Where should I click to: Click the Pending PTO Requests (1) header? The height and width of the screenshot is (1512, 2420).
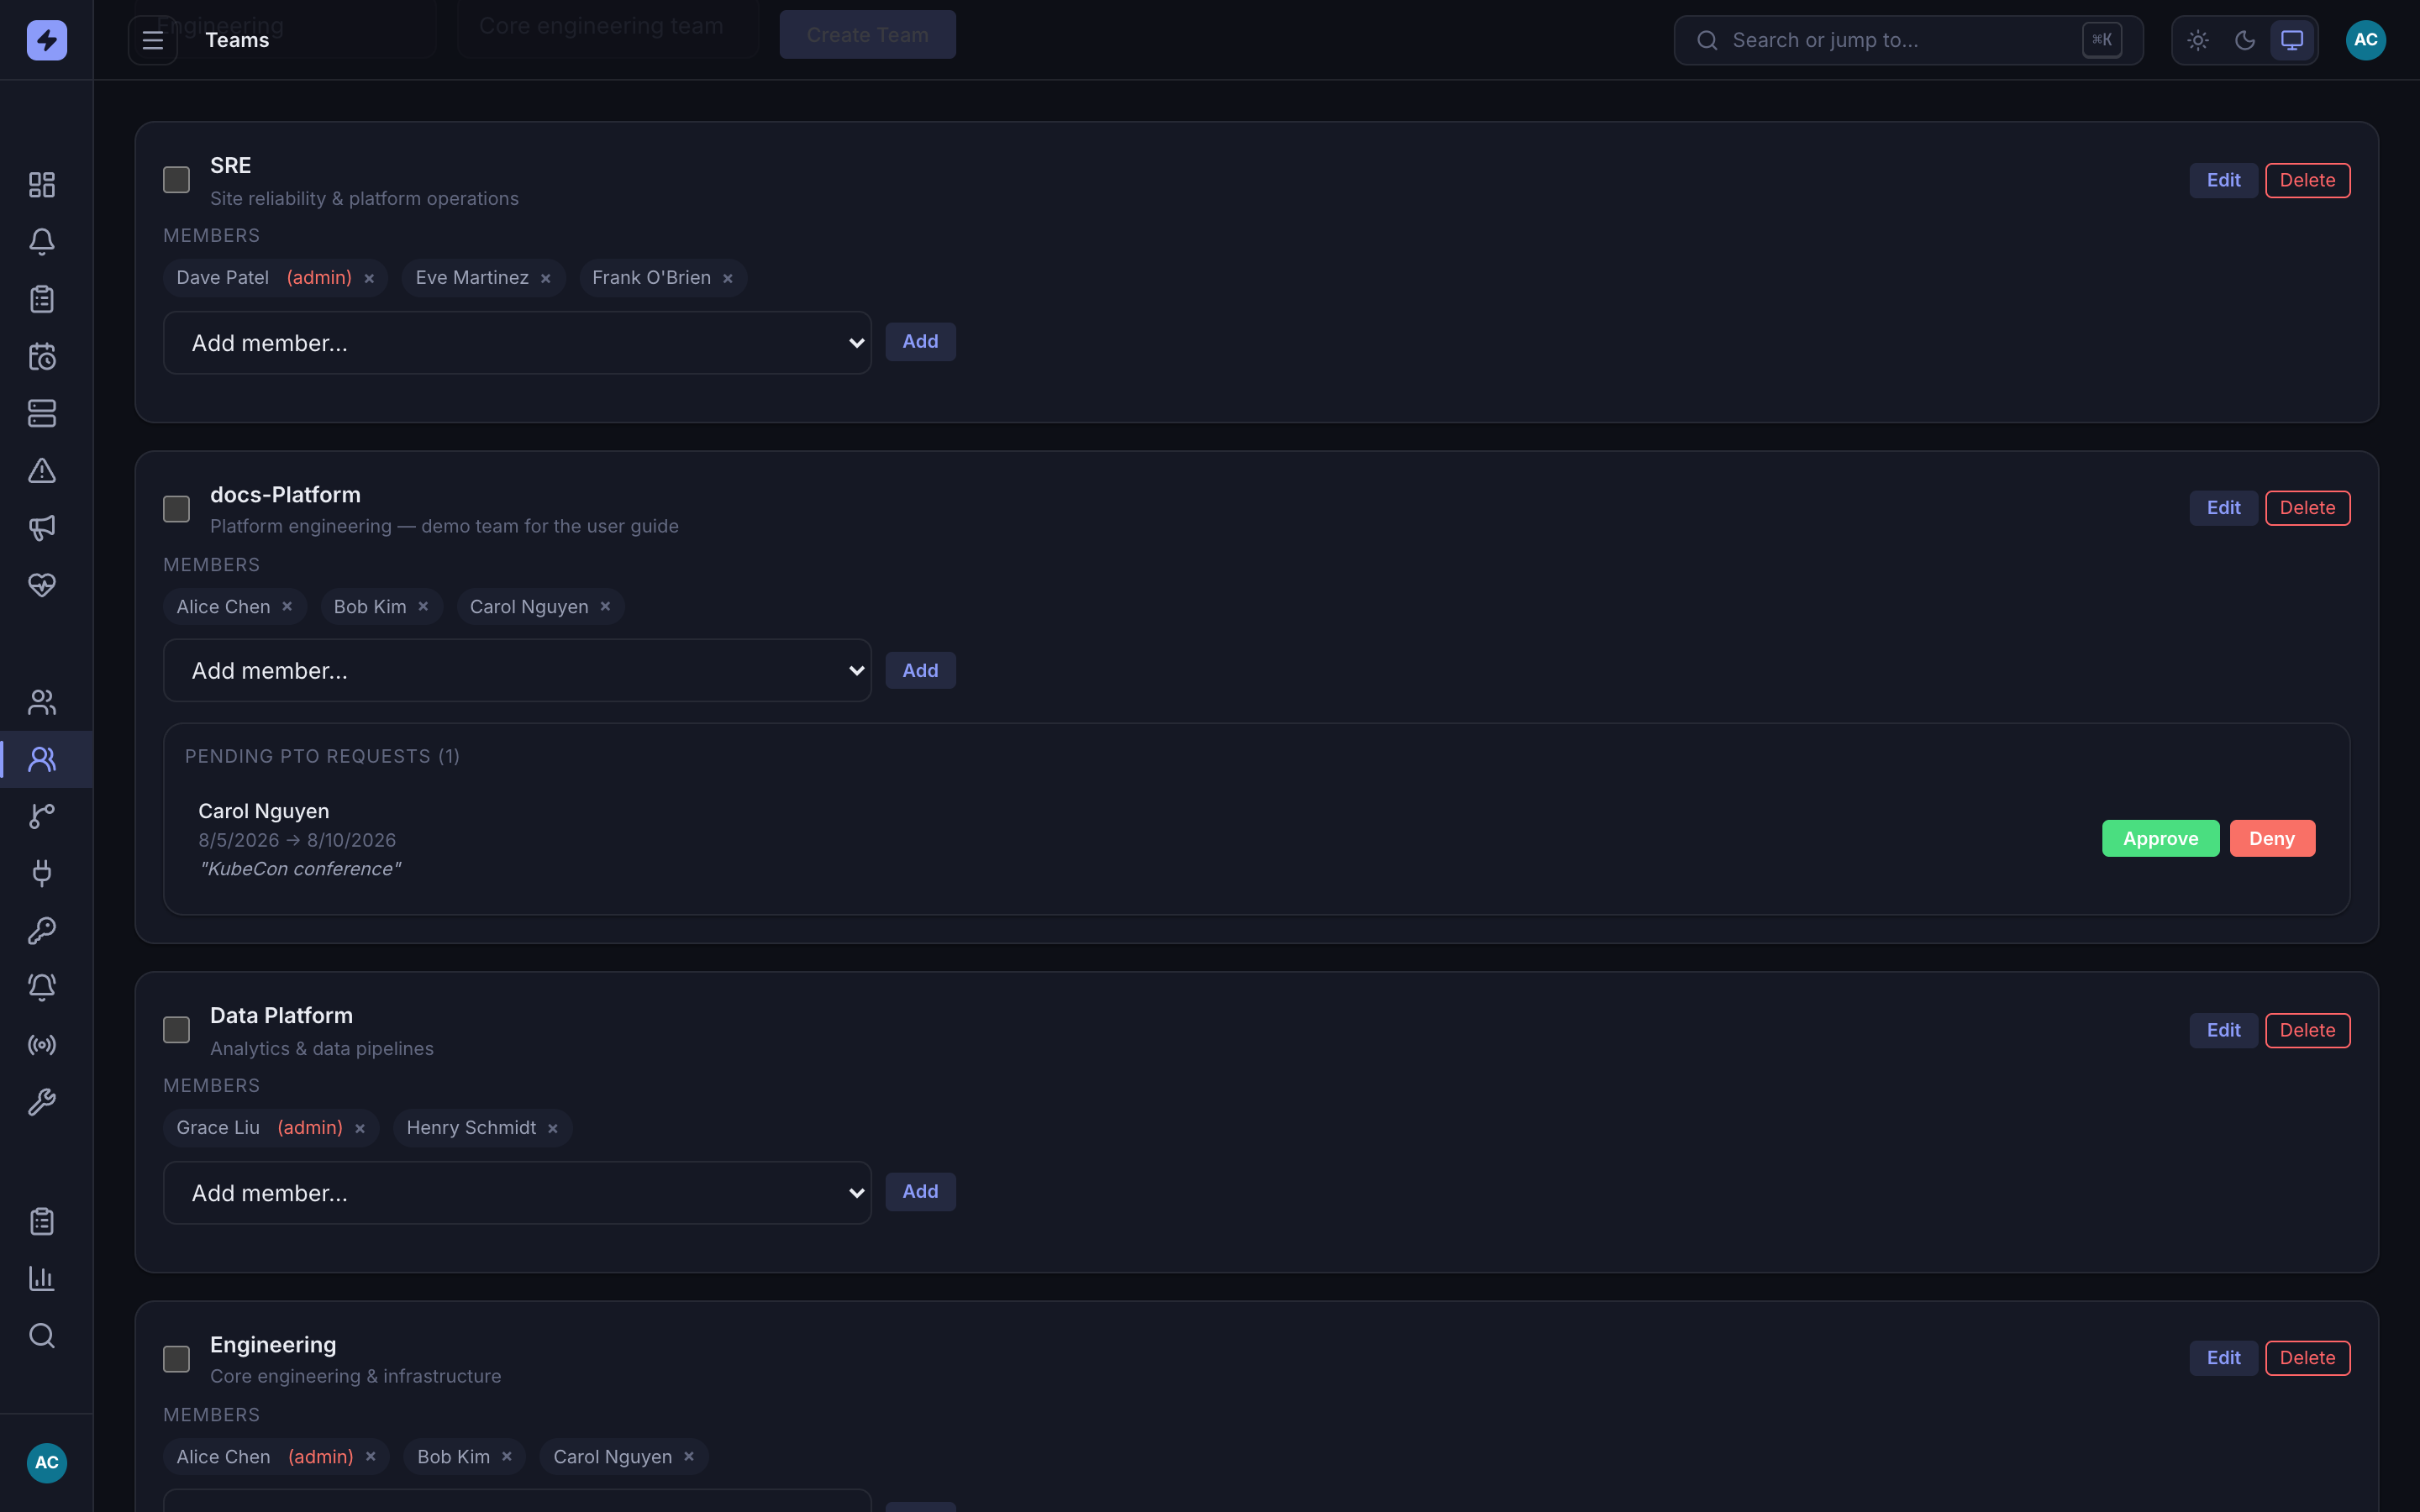(322, 757)
